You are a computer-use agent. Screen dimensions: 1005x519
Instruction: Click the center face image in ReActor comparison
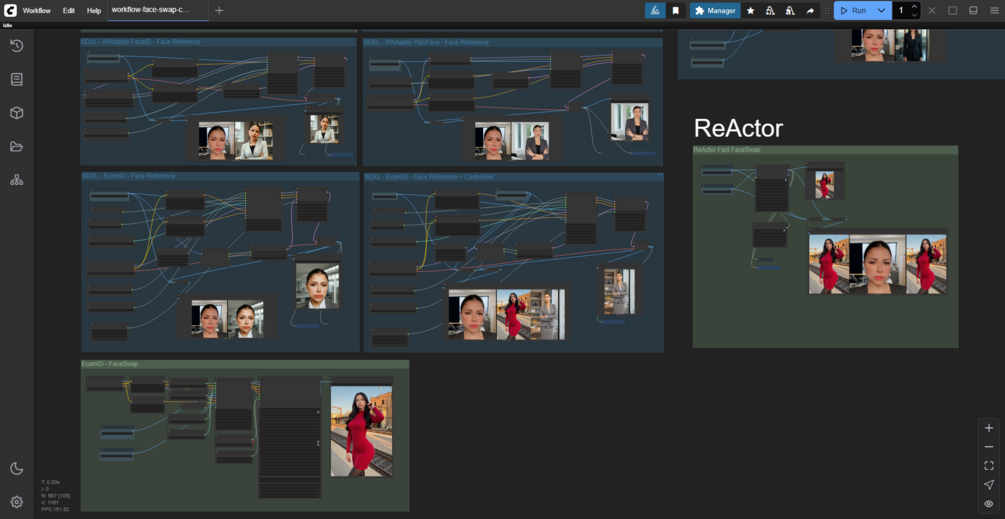coord(877,264)
